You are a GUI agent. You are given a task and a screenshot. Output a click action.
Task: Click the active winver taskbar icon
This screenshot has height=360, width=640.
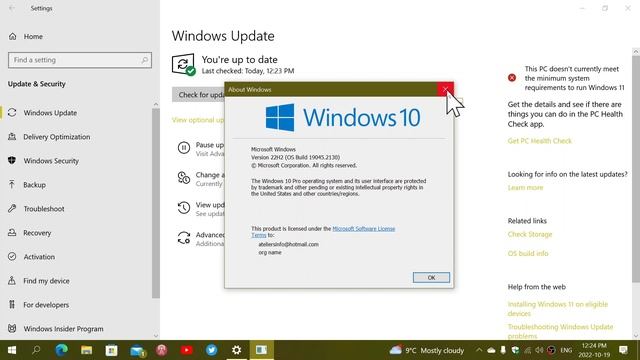(261, 350)
